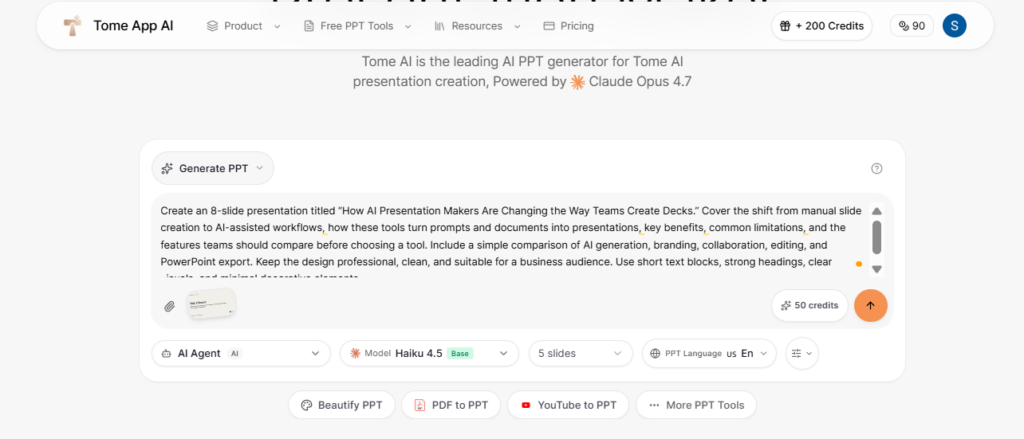The height and width of the screenshot is (439, 1024).
Task: Click the Tome App AI logo icon
Action: (x=72, y=25)
